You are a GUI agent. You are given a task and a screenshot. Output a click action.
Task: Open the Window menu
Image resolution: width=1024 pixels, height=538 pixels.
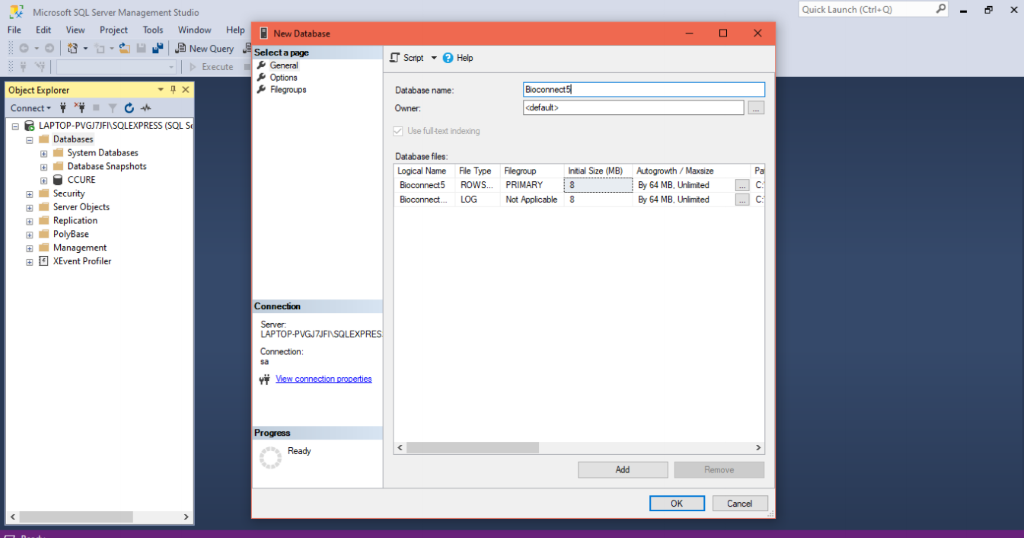[195, 30]
